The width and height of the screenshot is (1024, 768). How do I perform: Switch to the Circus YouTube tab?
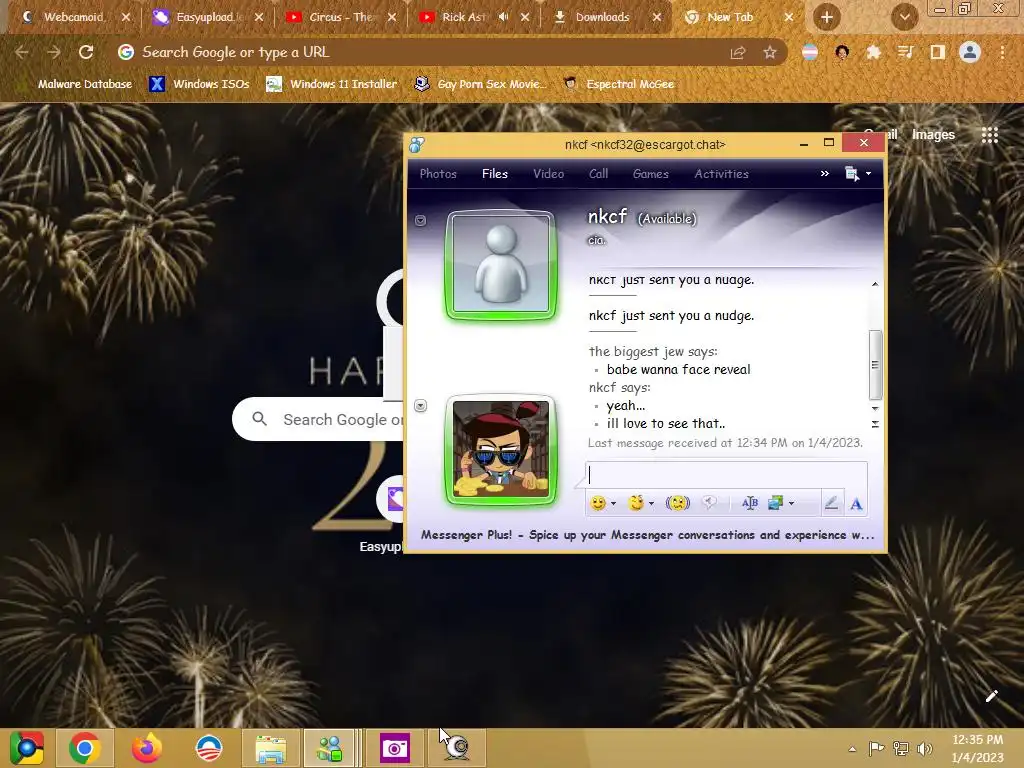342,17
